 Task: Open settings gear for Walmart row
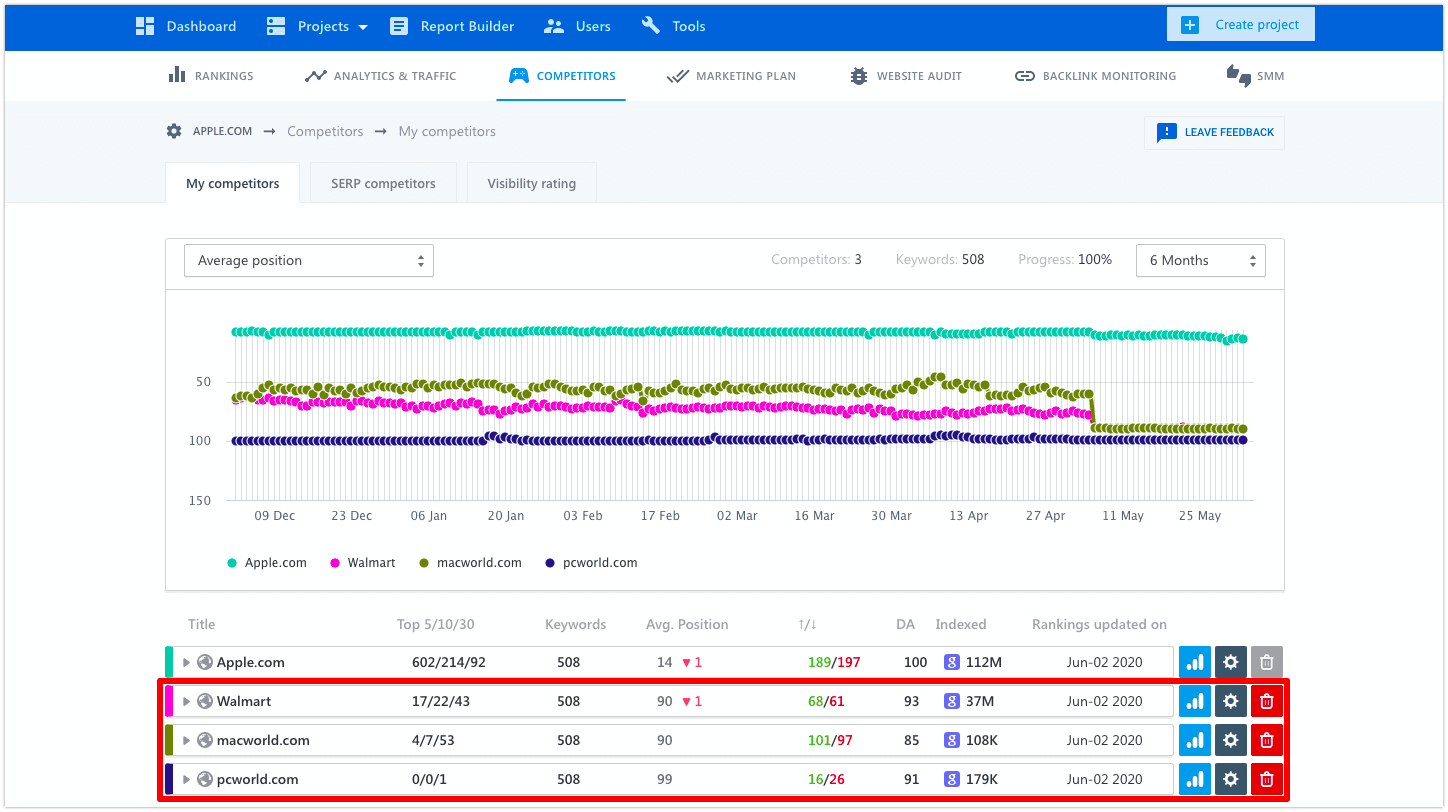click(x=1231, y=701)
